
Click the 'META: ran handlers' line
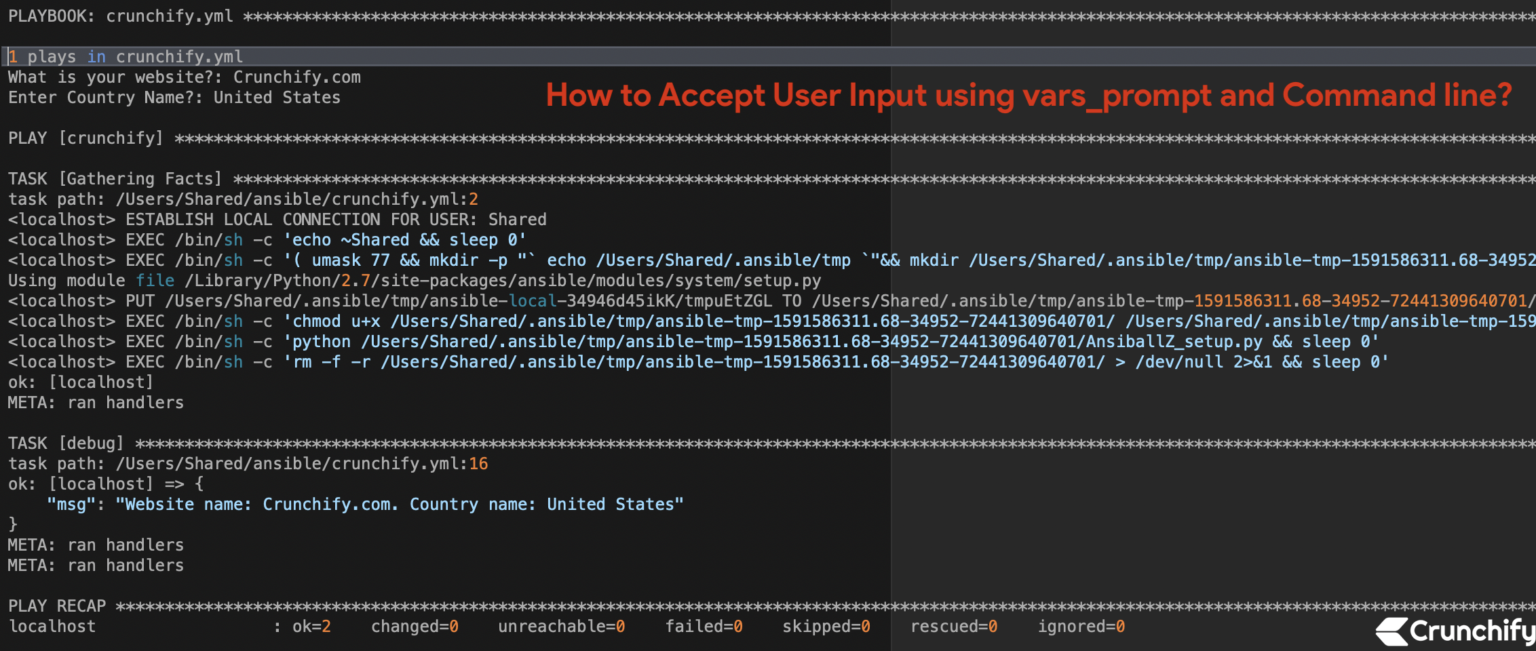[95, 402]
